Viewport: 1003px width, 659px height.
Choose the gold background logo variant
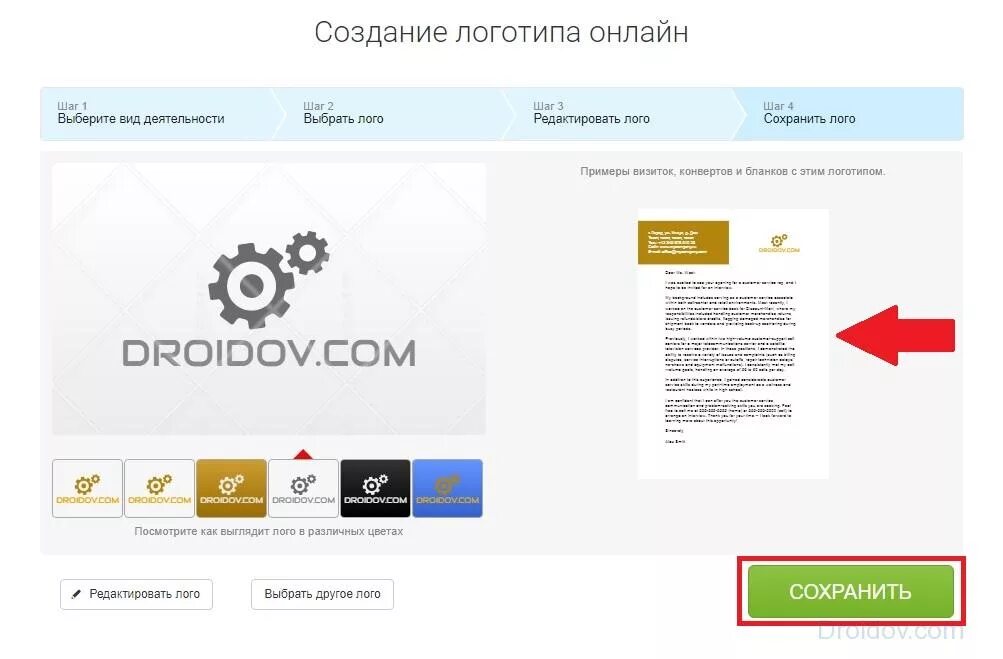[x=232, y=488]
